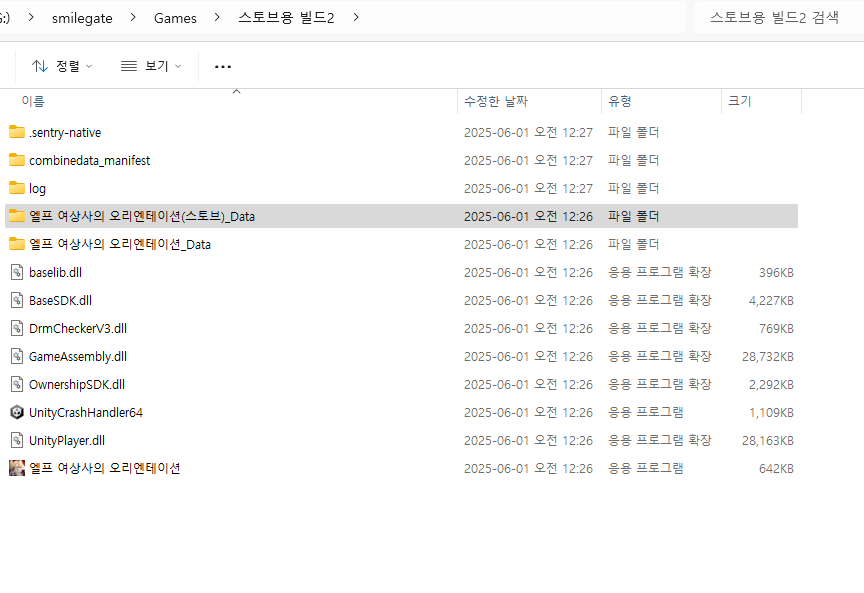Select UnityCrashHandler64 file name
Viewport: 864px width, 593px height.
(85, 412)
